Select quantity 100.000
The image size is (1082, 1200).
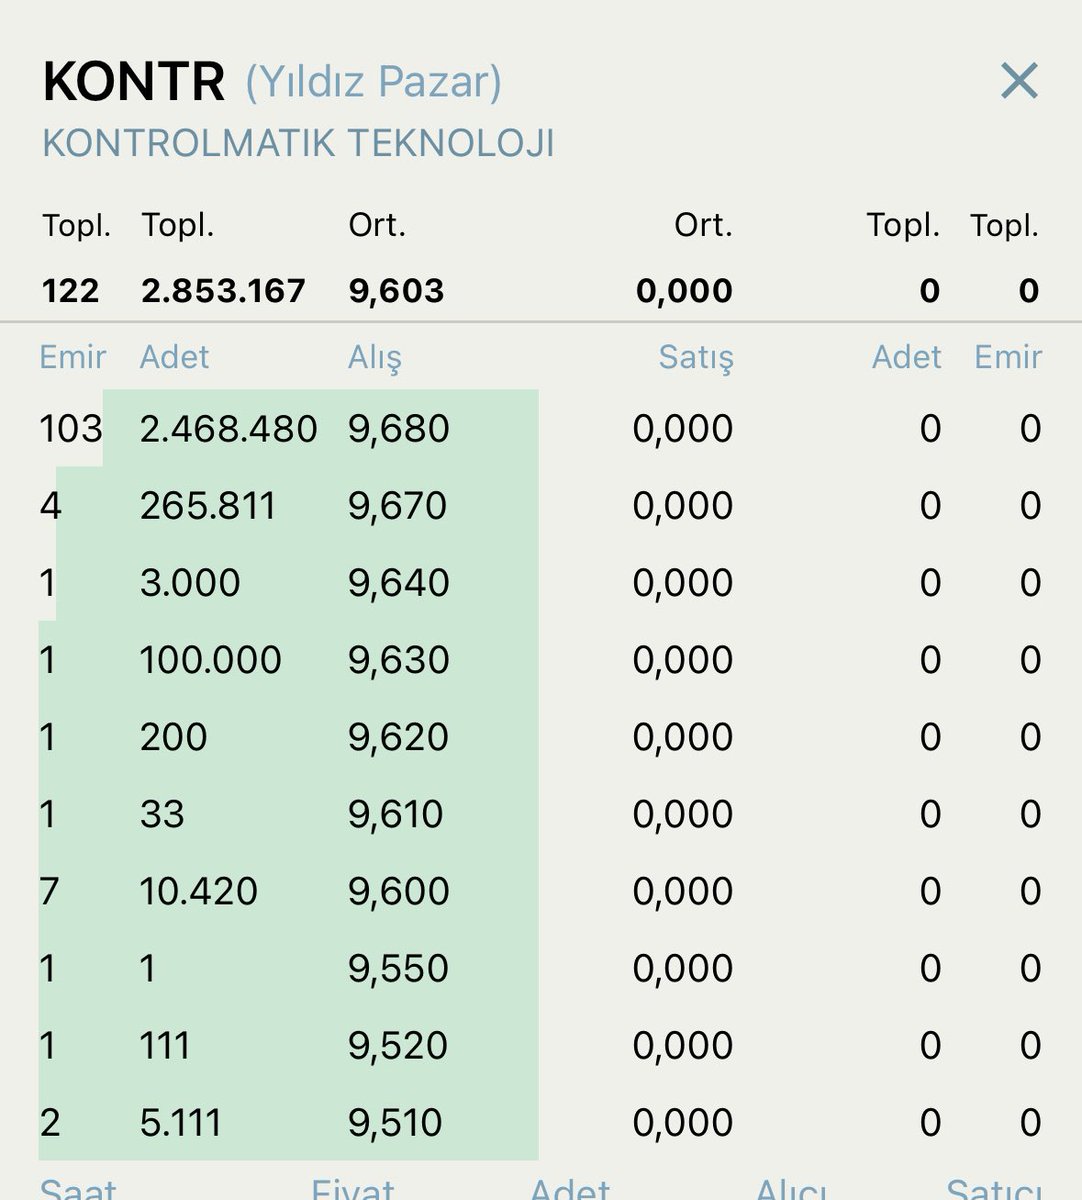(x=211, y=660)
